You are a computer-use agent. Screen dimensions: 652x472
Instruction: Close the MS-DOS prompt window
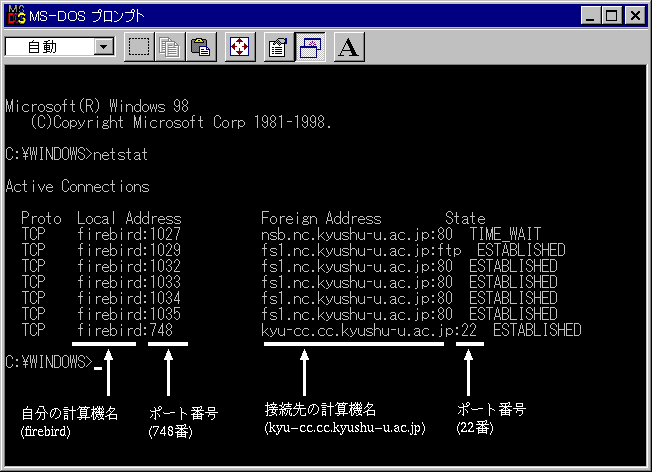634,15
